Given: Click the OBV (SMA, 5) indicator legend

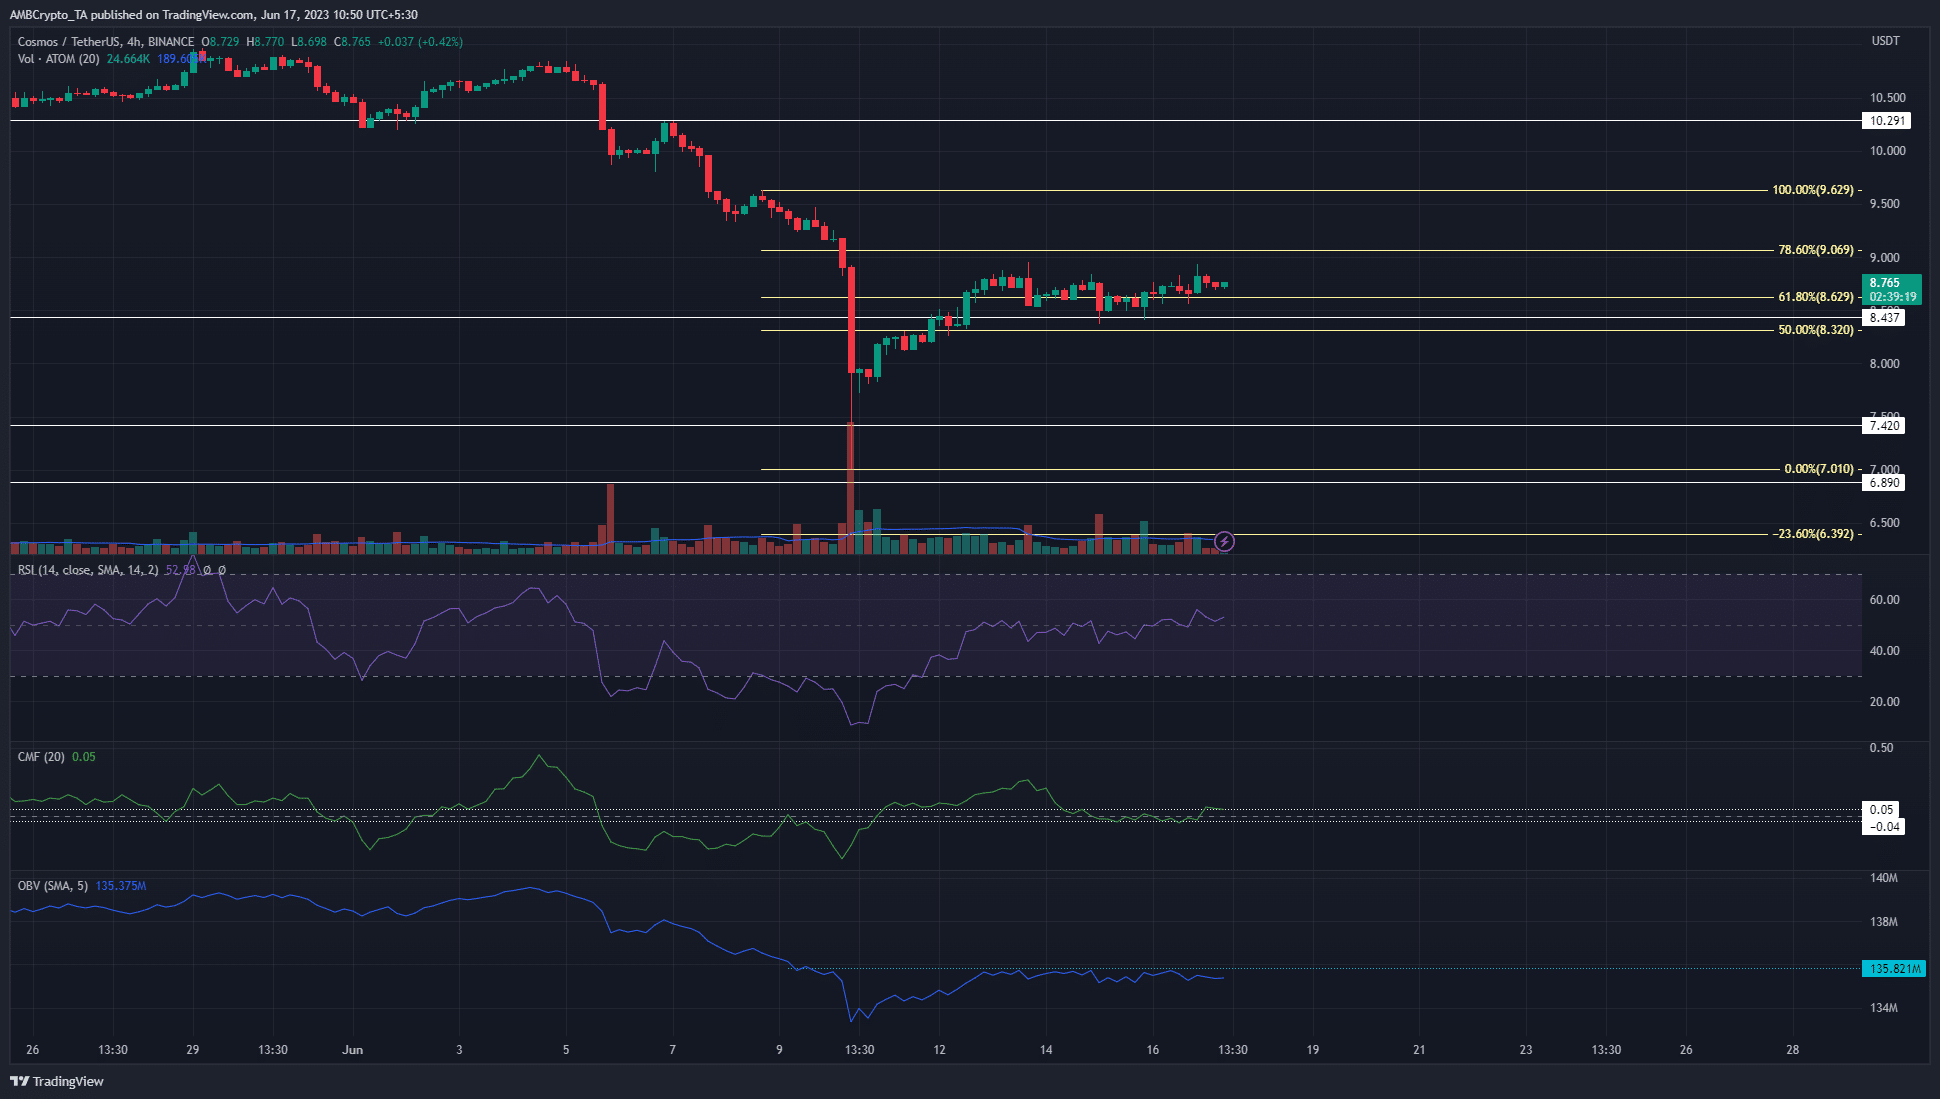Looking at the screenshot, I should tap(53, 886).
